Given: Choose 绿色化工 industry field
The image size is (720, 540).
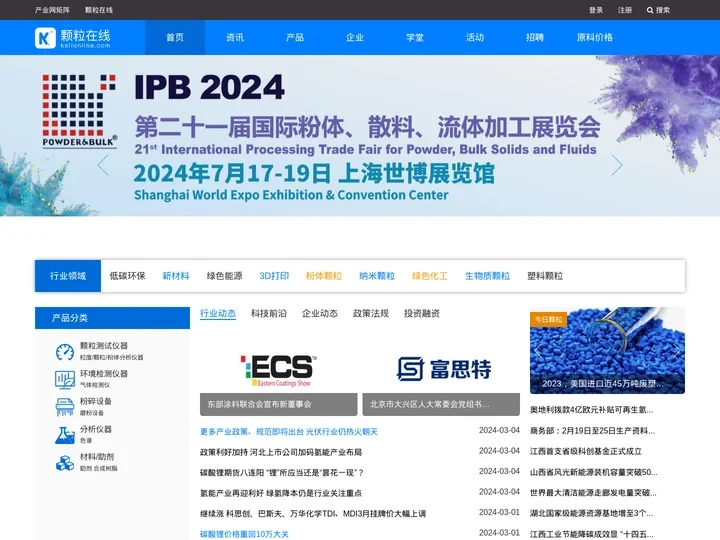Looking at the screenshot, I should click(430, 276).
